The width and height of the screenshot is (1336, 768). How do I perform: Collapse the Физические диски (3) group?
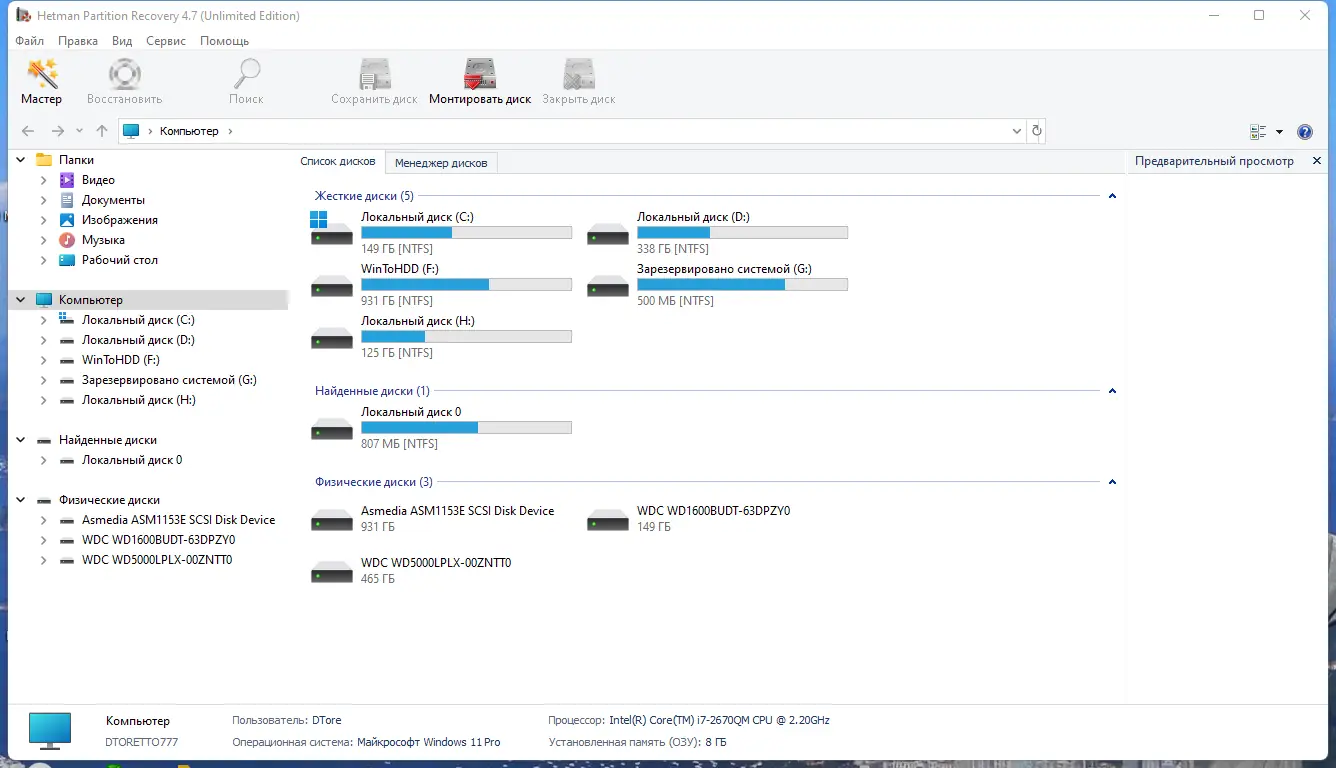coord(1112,482)
